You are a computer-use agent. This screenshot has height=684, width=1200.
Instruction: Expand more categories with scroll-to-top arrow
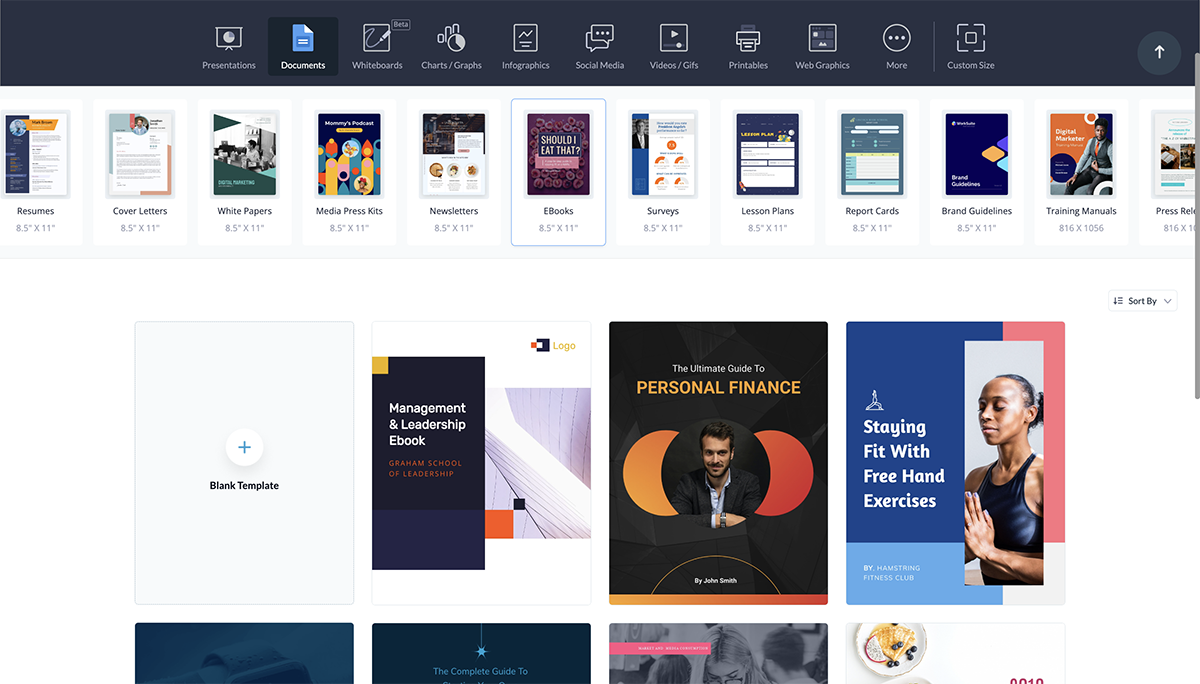tap(1159, 53)
